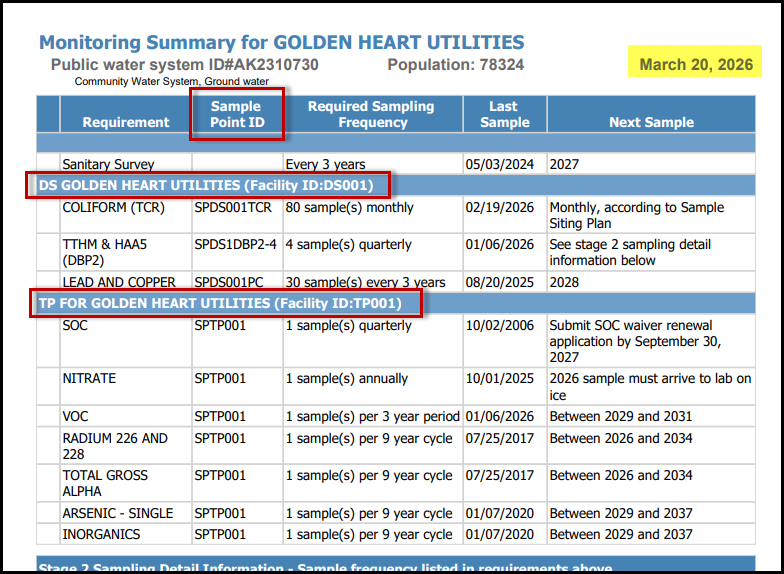The image size is (784, 574).
Task: Click the LEAD AND COPPER requirement cell
Action: click(119, 282)
